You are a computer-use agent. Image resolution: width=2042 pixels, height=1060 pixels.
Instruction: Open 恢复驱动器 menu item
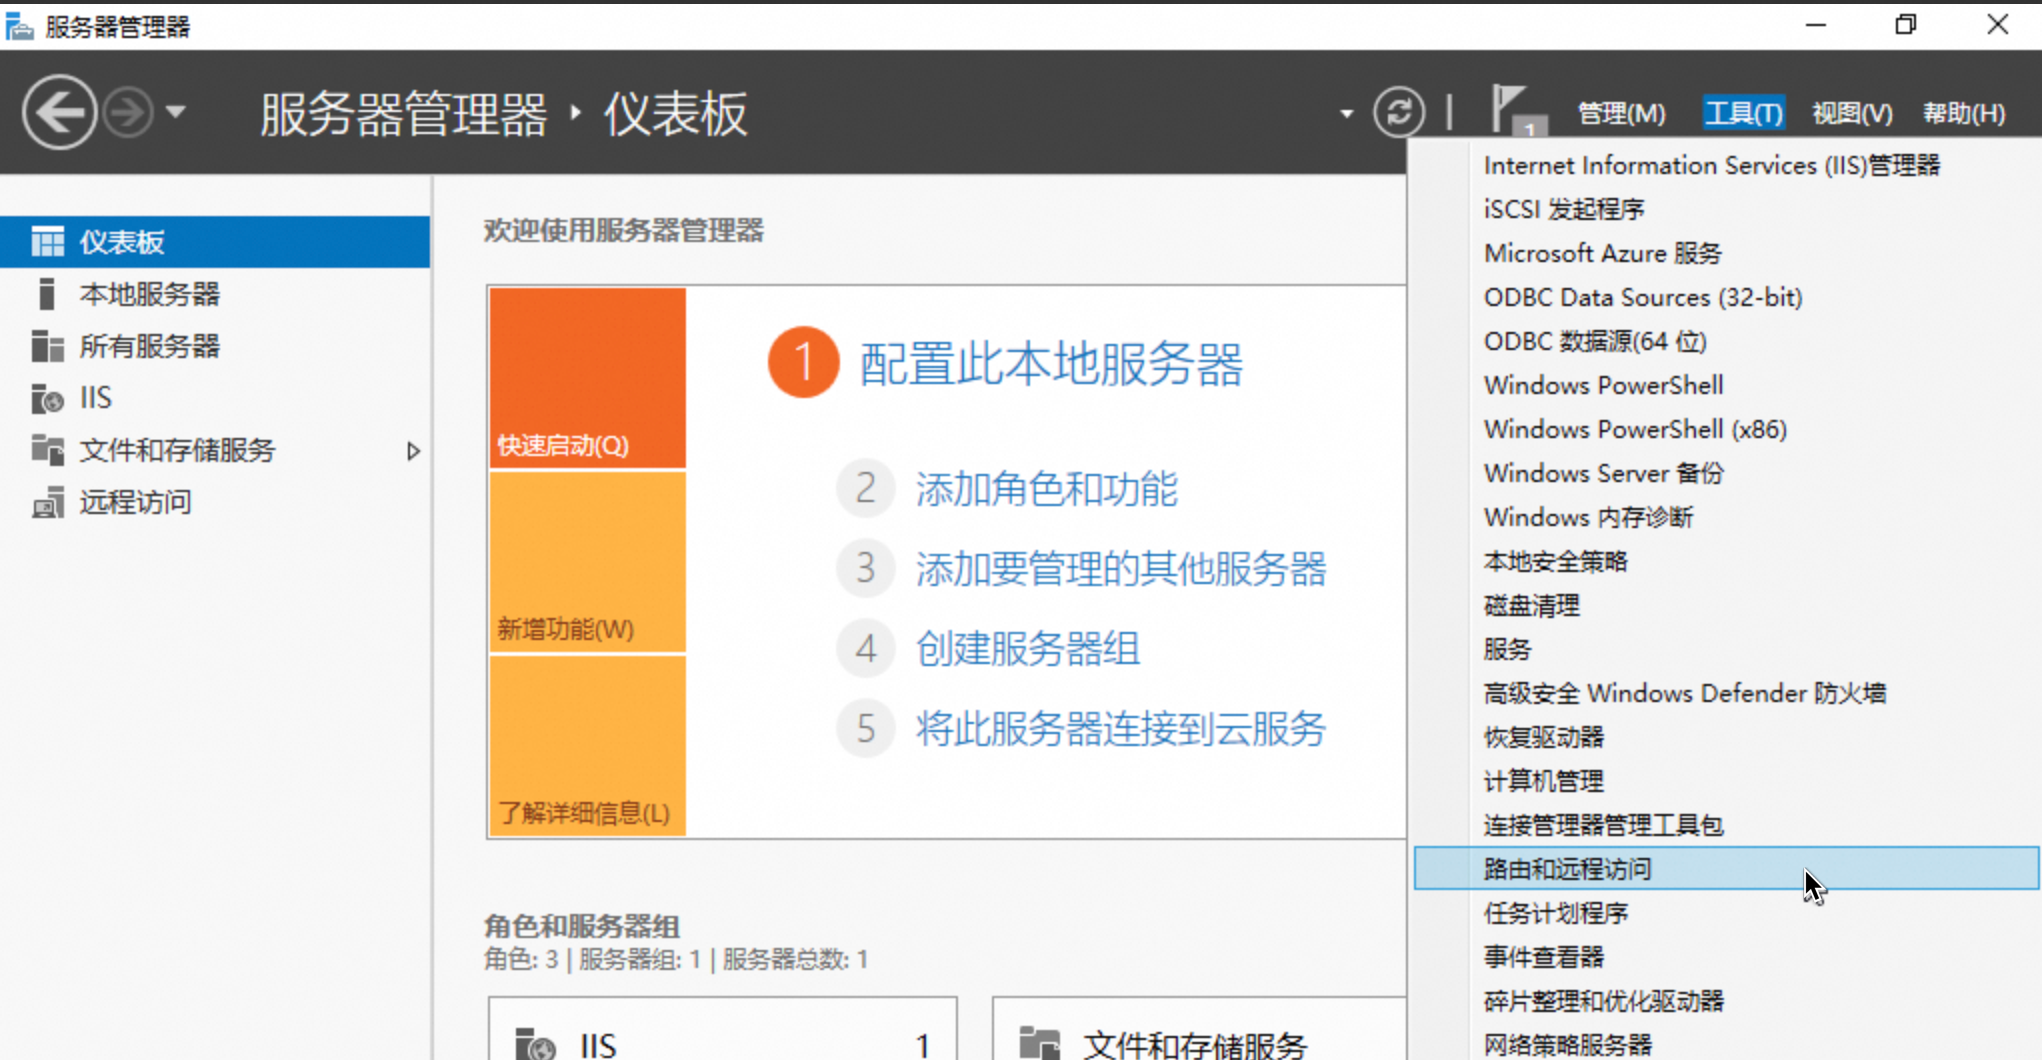(1726, 737)
